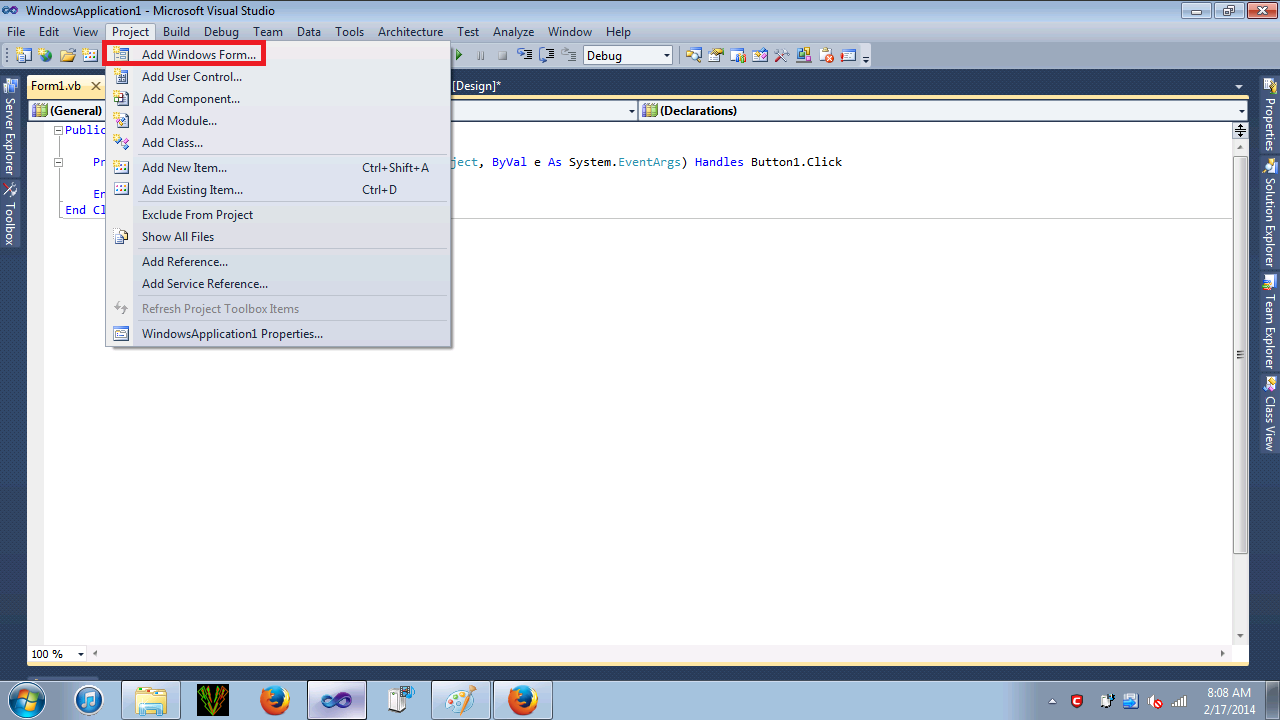Select Add Reference menu item

point(279,262)
